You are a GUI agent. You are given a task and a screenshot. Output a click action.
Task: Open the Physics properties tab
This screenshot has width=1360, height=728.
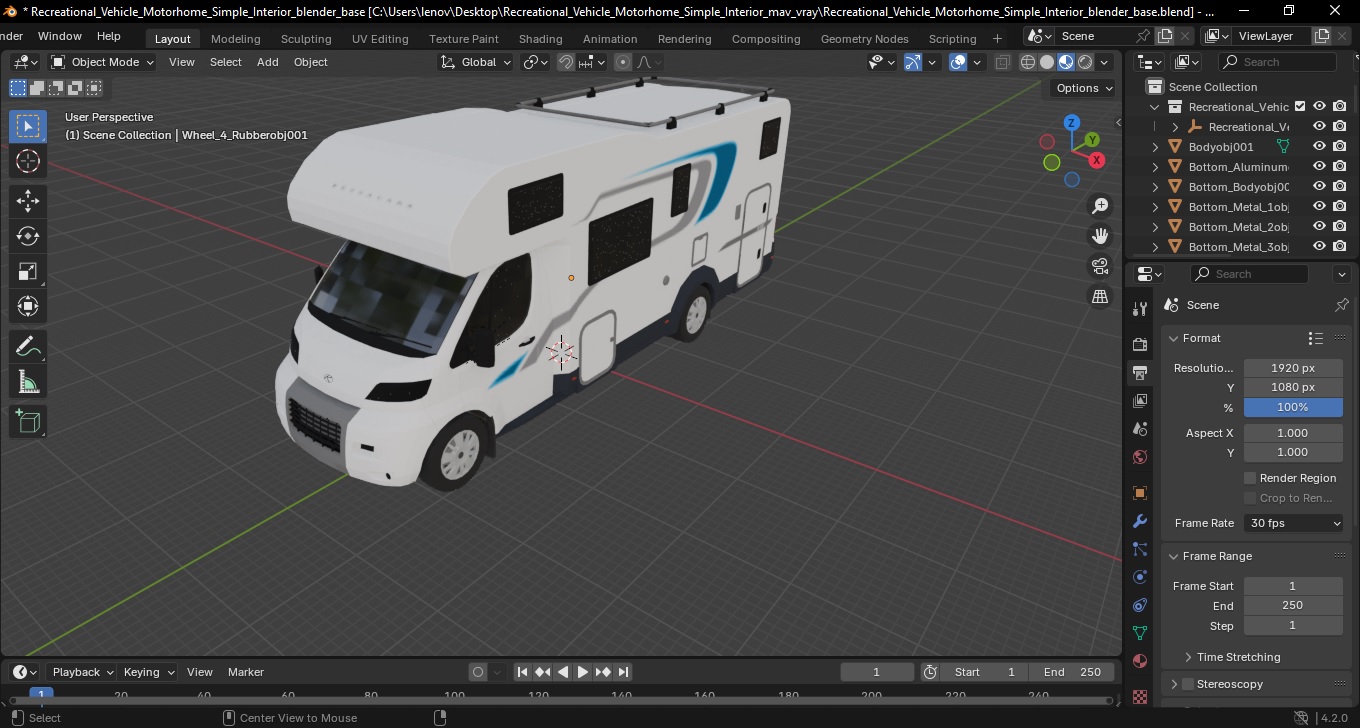click(1140, 577)
